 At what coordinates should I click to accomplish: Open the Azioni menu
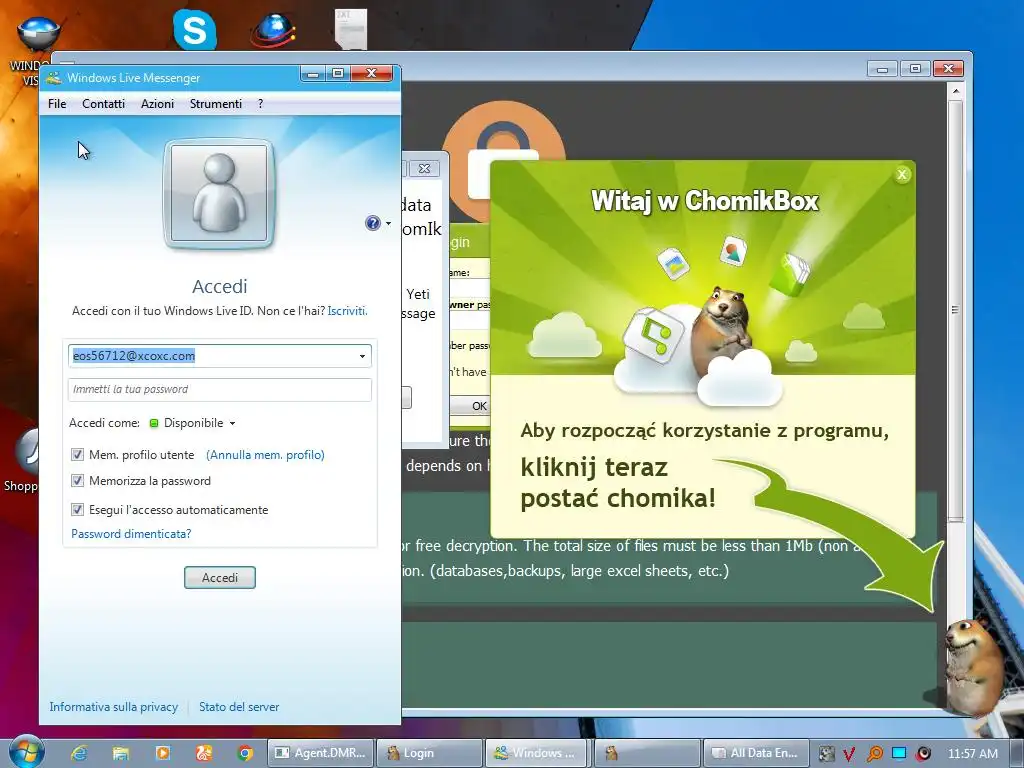pyautogui.click(x=157, y=104)
